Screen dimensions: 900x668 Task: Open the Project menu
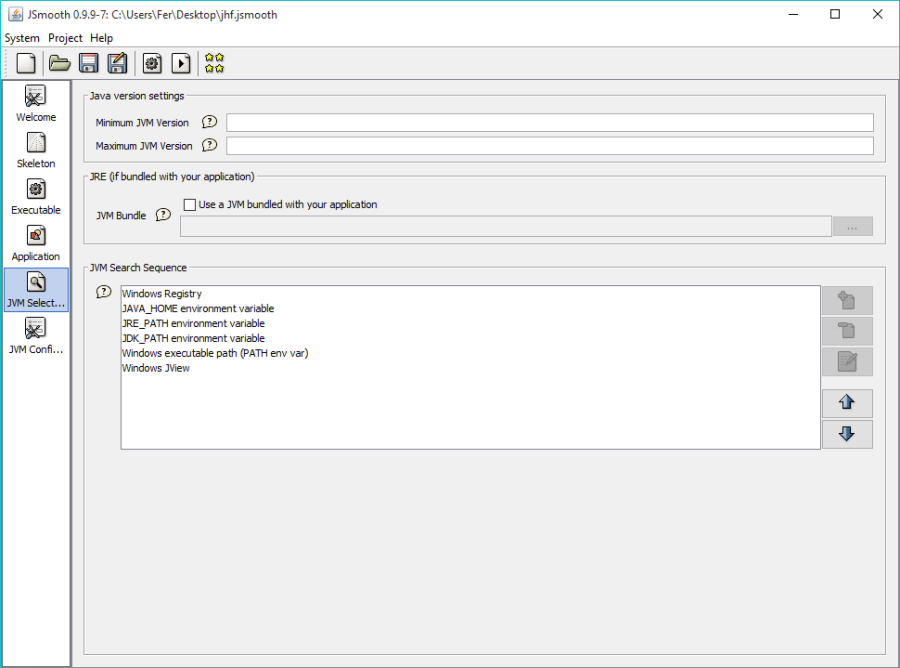65,38
